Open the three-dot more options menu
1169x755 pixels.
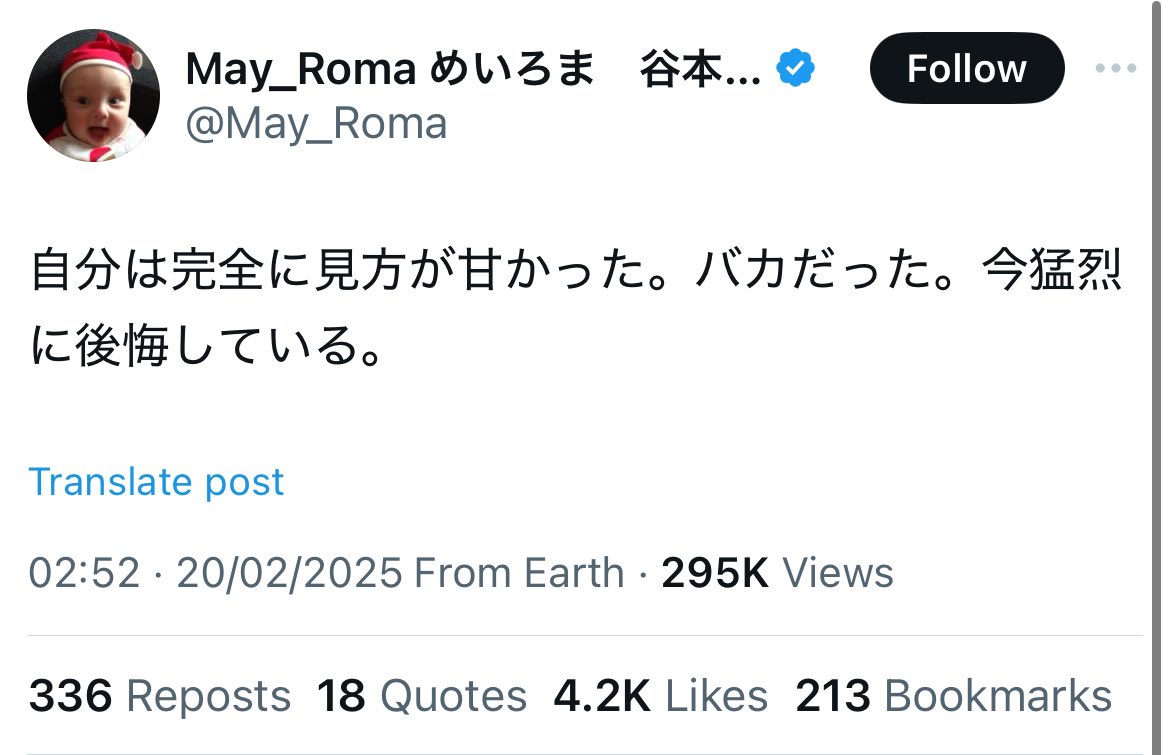(x=1115, y=68)
